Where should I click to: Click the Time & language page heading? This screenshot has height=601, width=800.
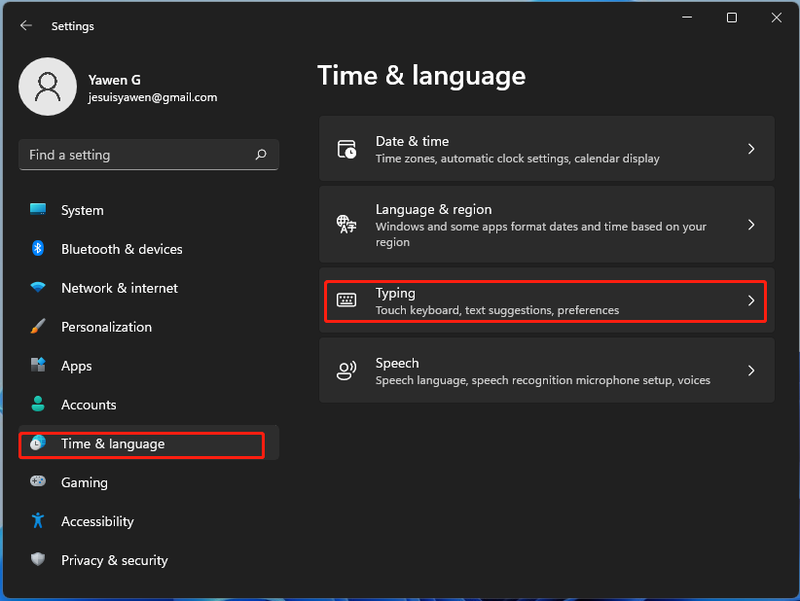click(x=421, y=76)
